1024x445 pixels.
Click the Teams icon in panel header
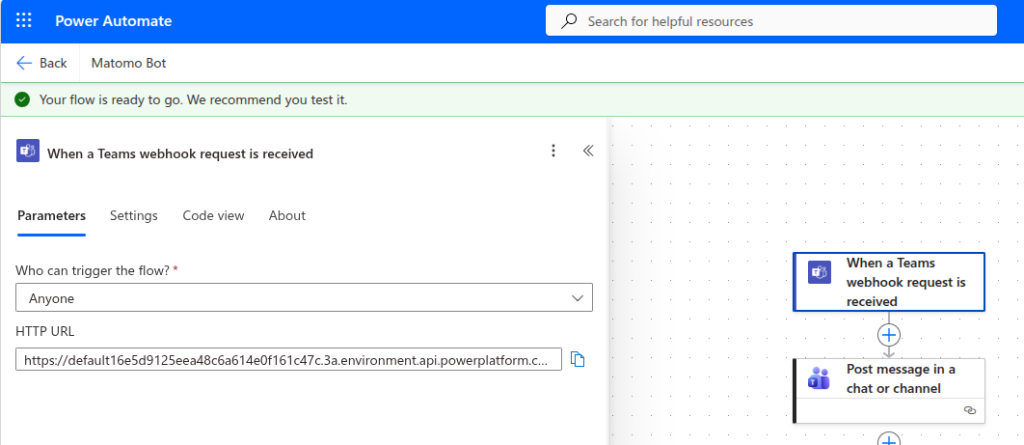click(28, 152)
